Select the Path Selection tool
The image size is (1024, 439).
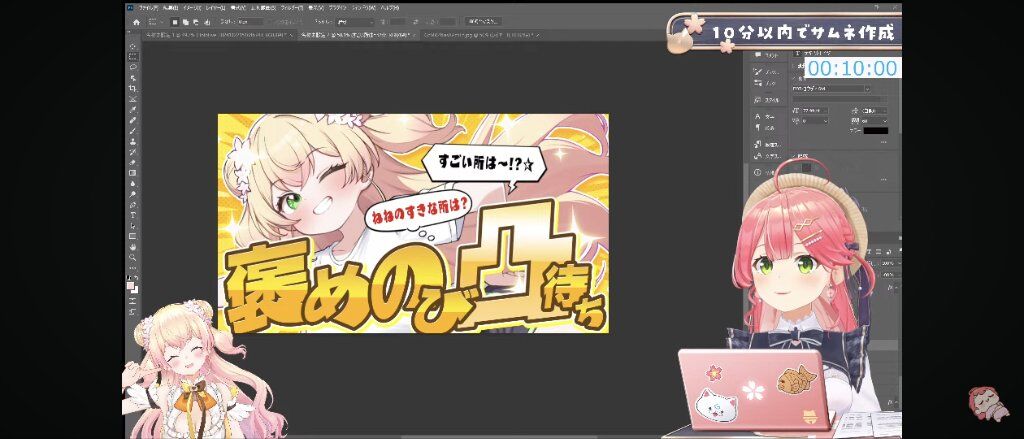pyautogui.click(x=133, y=225)
